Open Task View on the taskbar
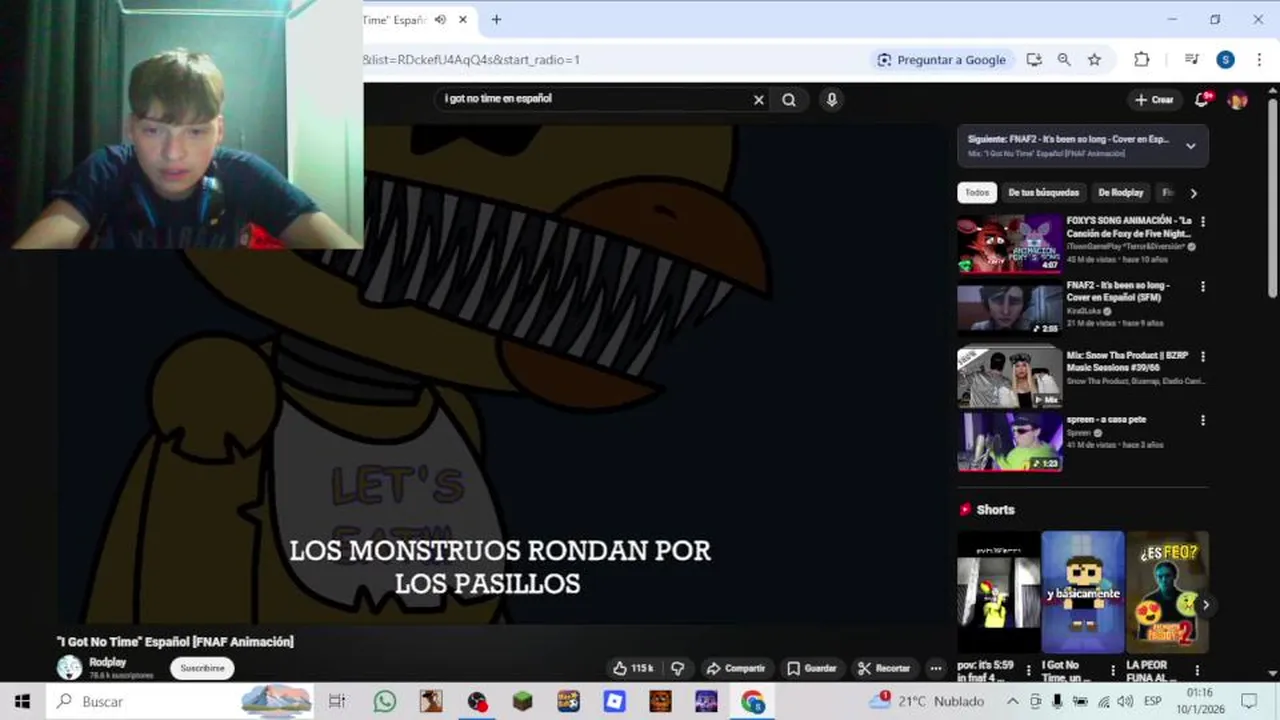 click(337, 701)
